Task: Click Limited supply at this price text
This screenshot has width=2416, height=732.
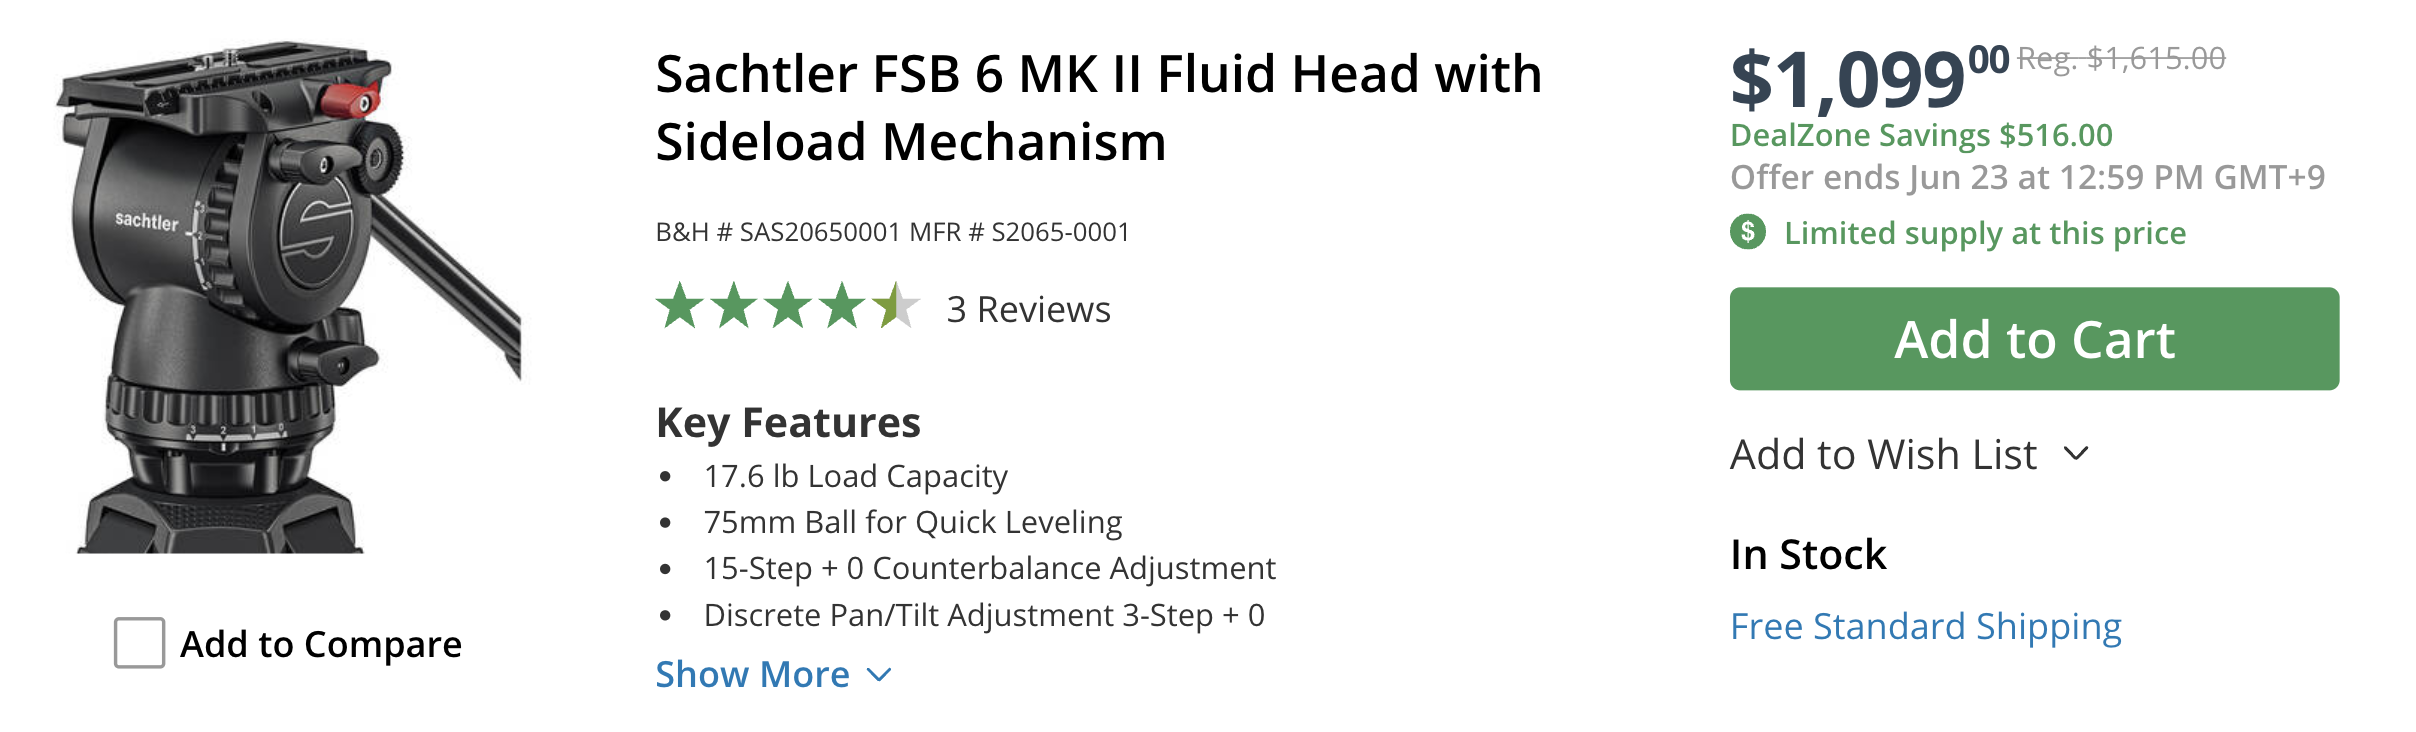Action: click(x=1985, y=234)
